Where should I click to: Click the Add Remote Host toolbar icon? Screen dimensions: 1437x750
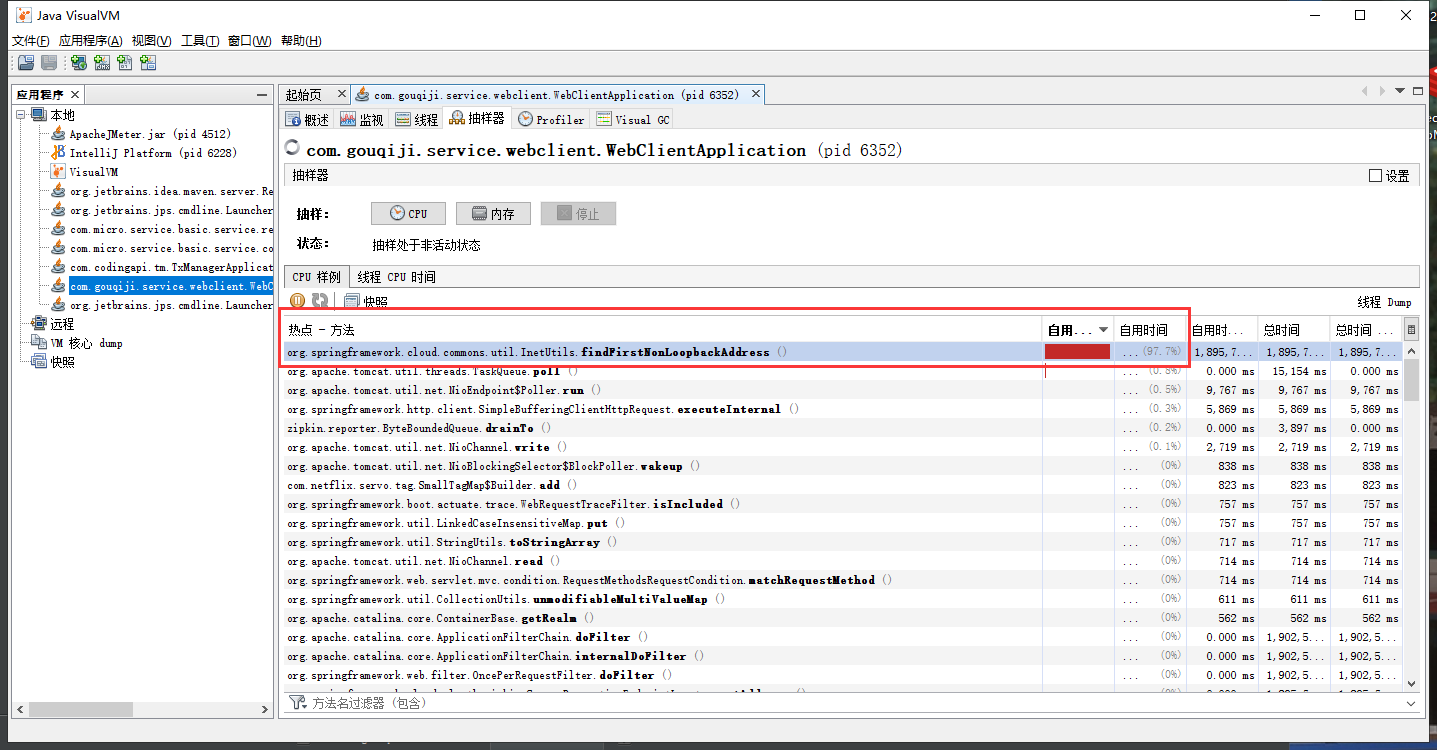pos(78,62)
